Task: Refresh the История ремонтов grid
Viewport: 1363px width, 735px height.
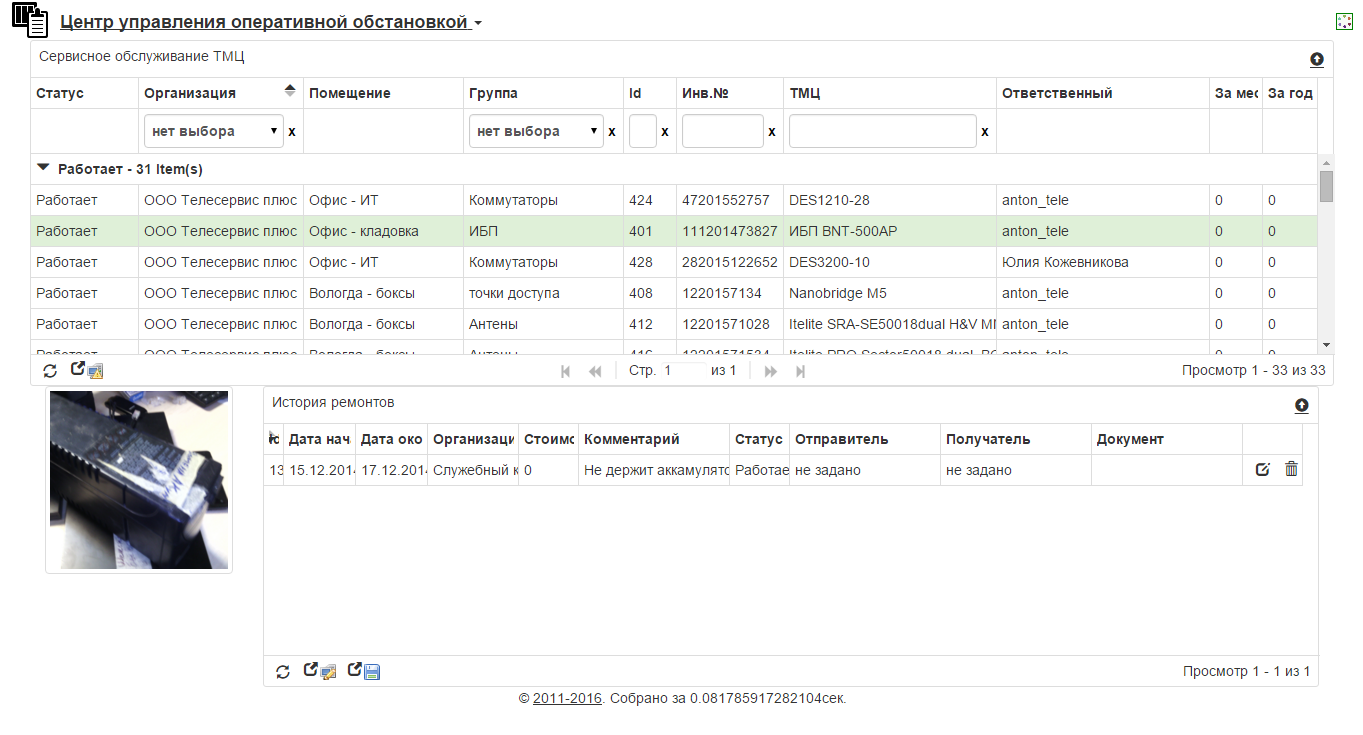Action: coord(283,672)
